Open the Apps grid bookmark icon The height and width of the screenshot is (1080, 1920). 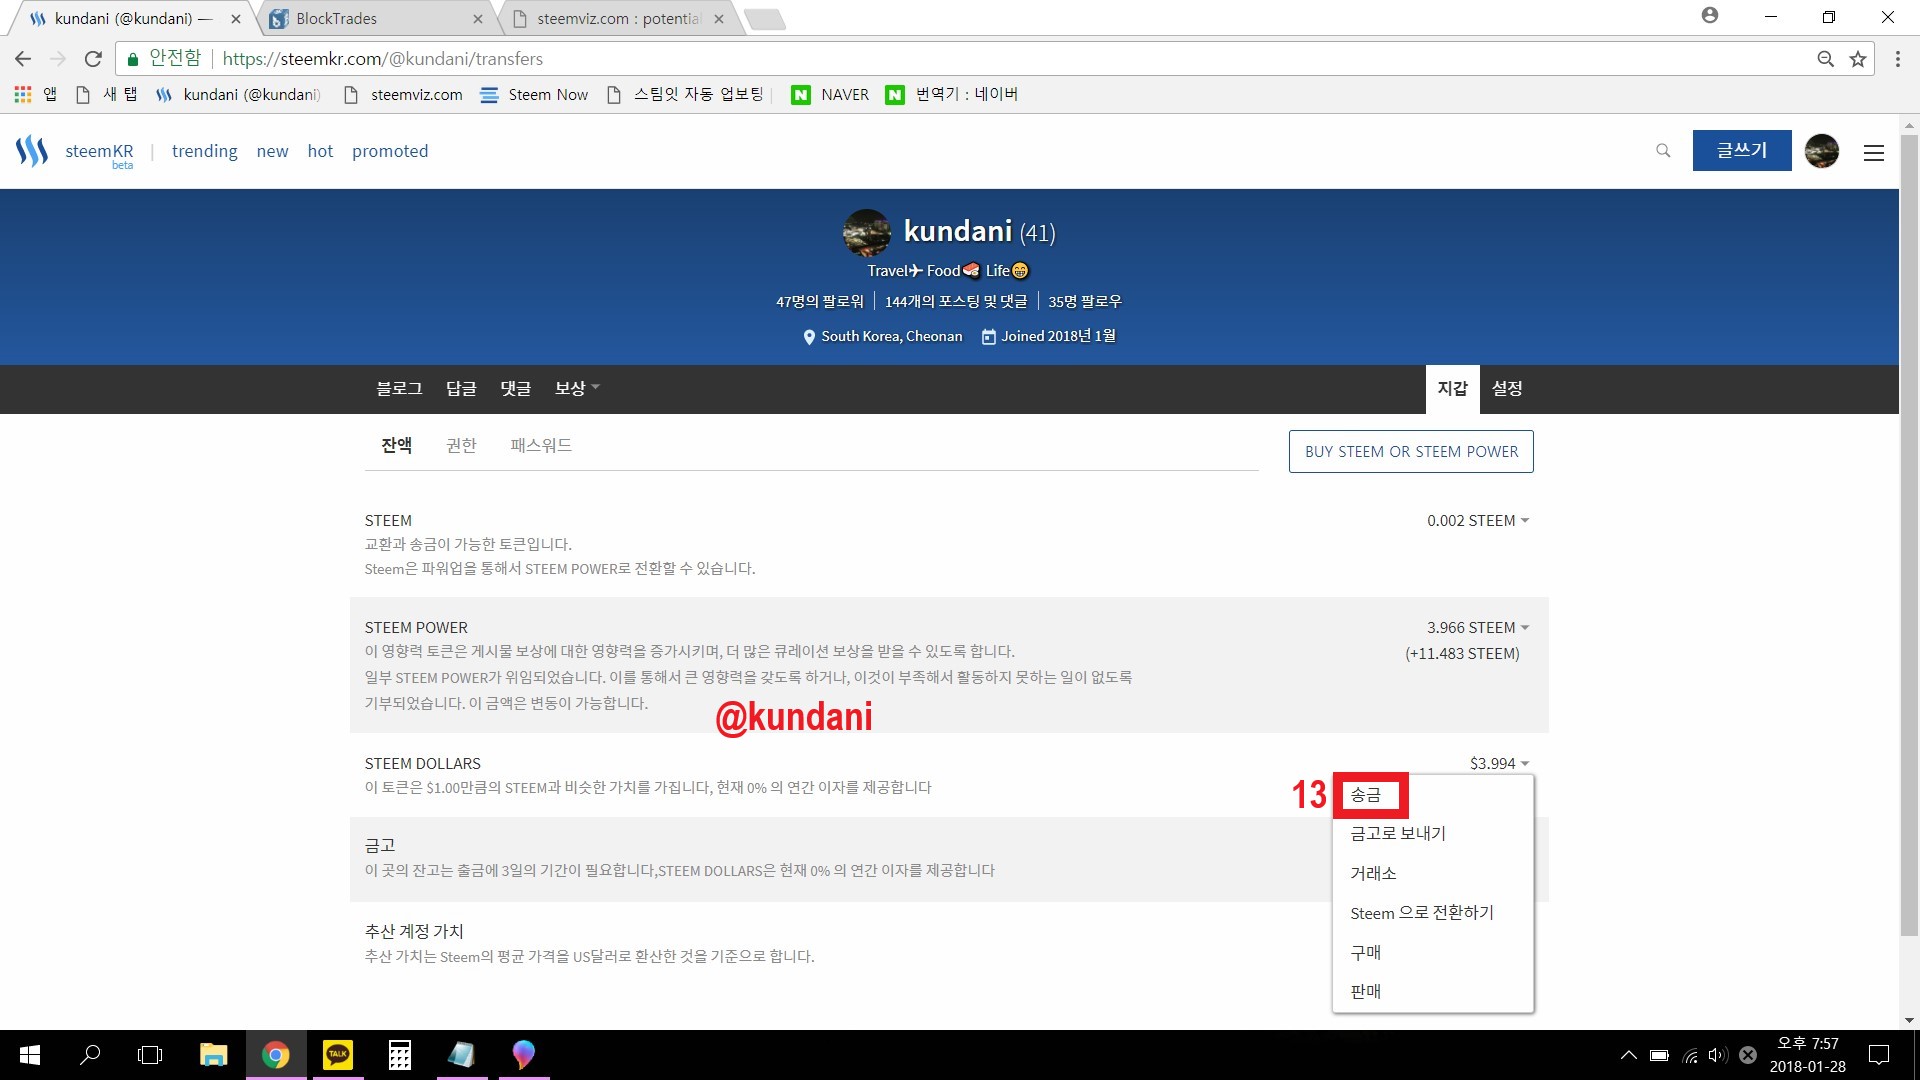[22, 94]
